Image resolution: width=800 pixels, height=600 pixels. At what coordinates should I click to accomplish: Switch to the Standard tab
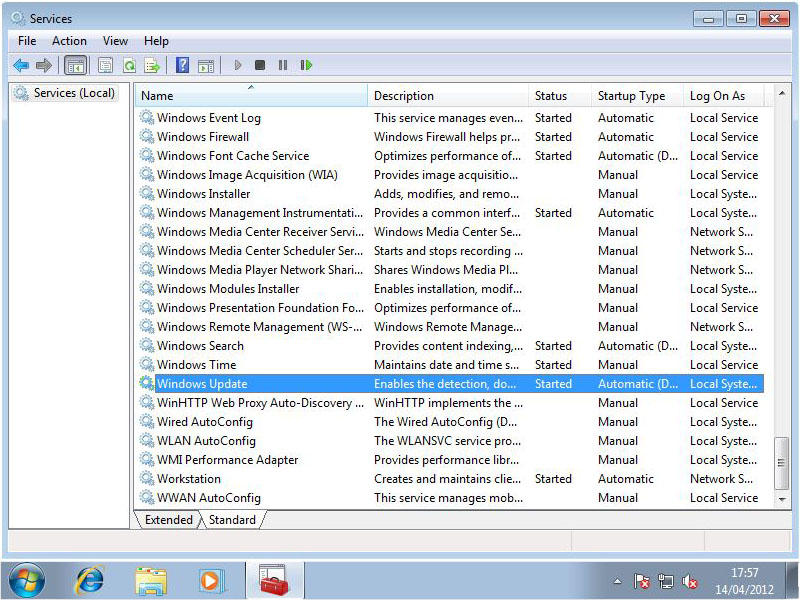[x=232, y=519]
